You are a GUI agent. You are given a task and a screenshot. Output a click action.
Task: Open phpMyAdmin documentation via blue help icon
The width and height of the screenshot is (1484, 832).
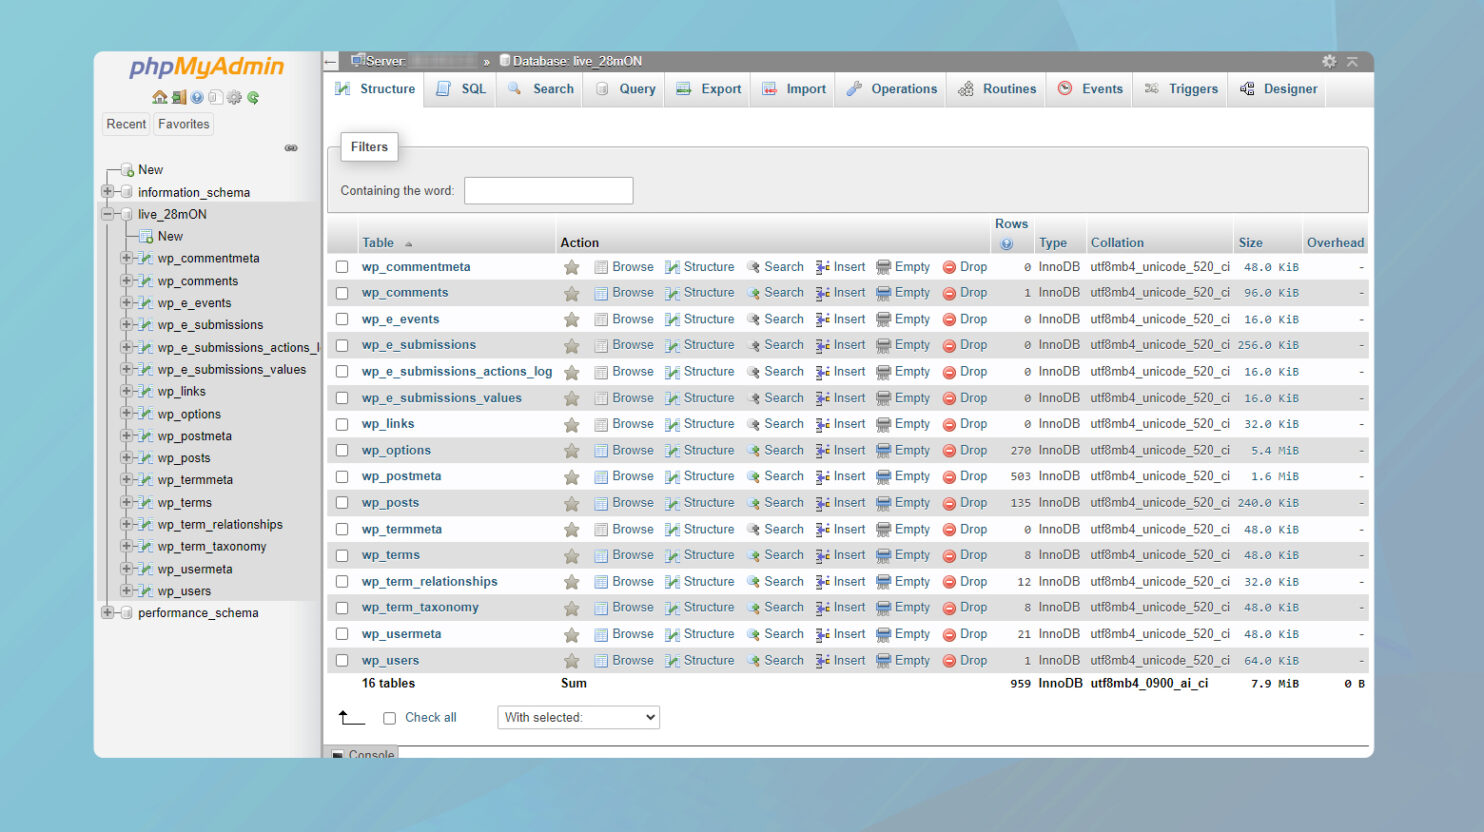pyautogui.click(x=197, y=97)
